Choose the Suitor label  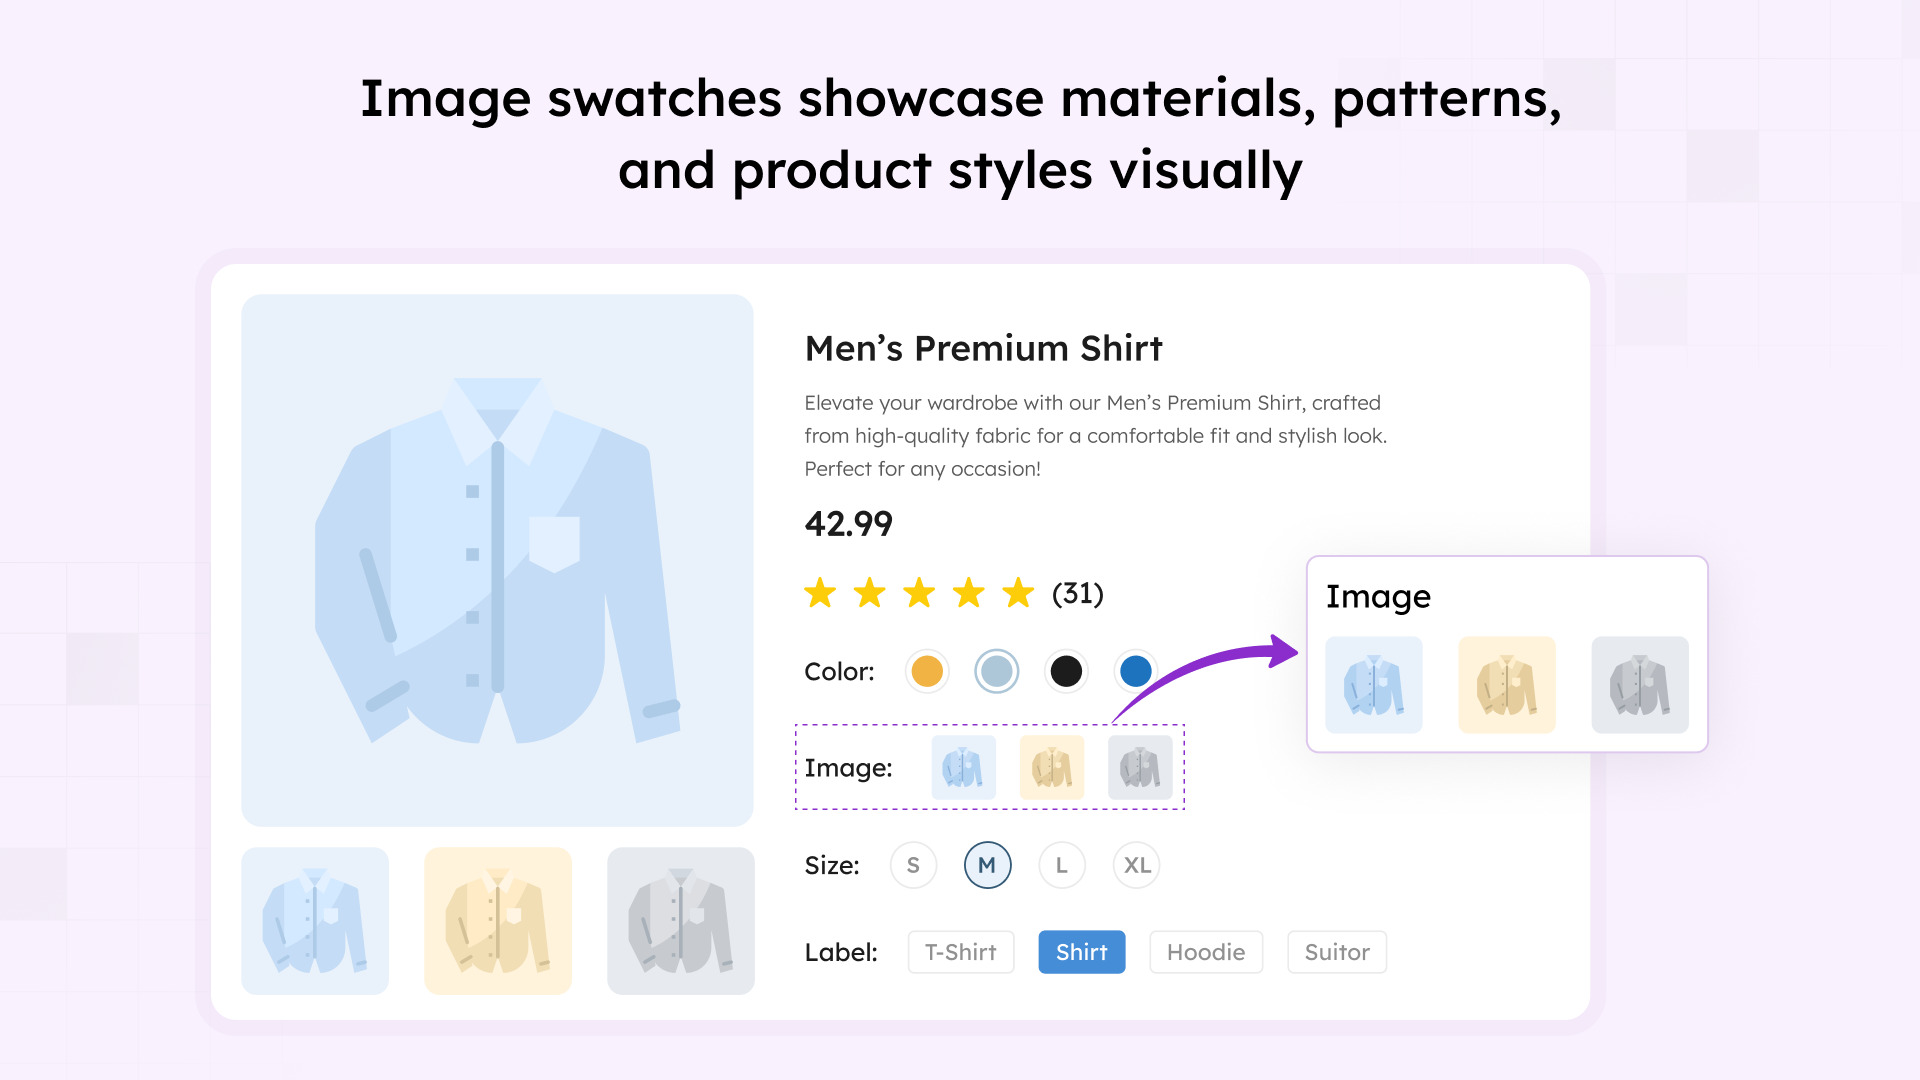coord(1336,952)
